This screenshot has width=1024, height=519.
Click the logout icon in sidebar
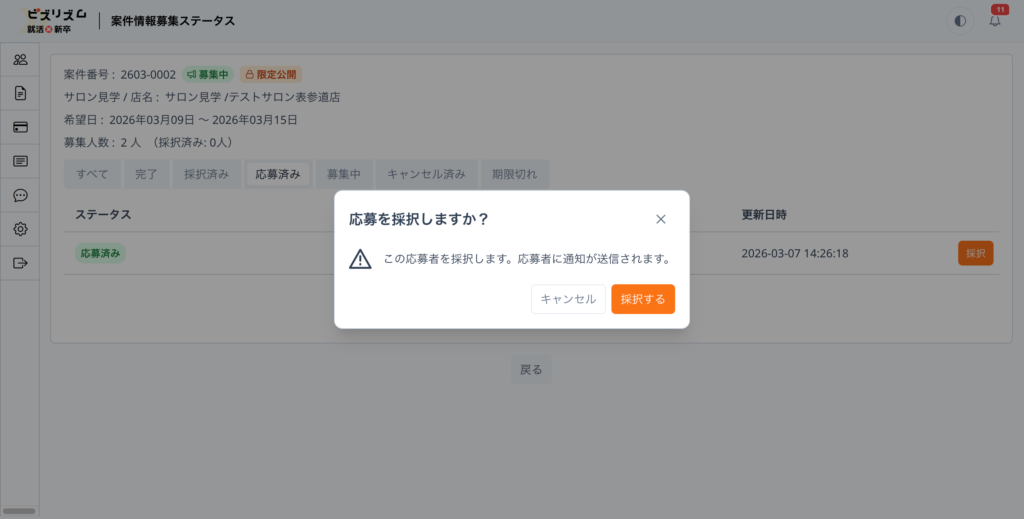click(20, 263)
